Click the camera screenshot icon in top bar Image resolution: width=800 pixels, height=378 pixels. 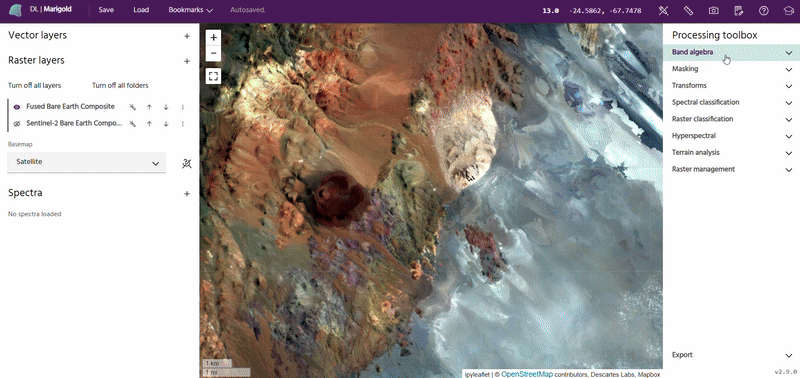tap(713, 10)
